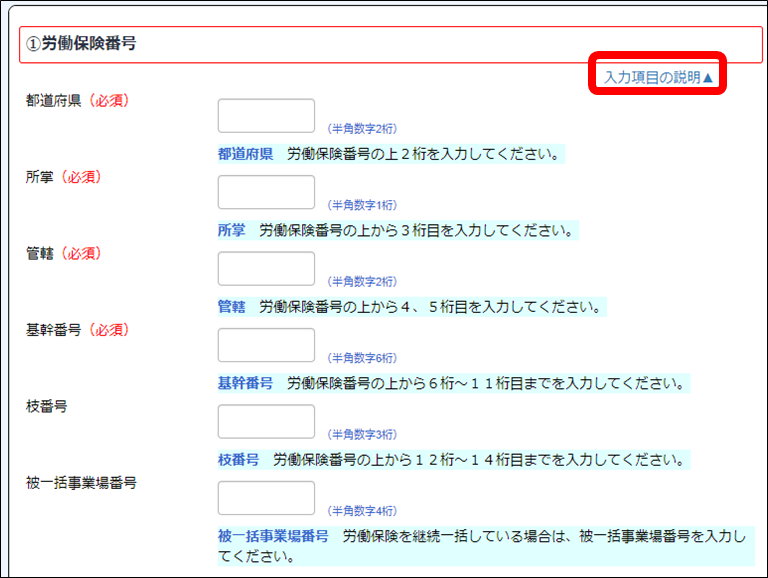
Task: Focus the 所掌 text box
Action: tap(266, 192)
